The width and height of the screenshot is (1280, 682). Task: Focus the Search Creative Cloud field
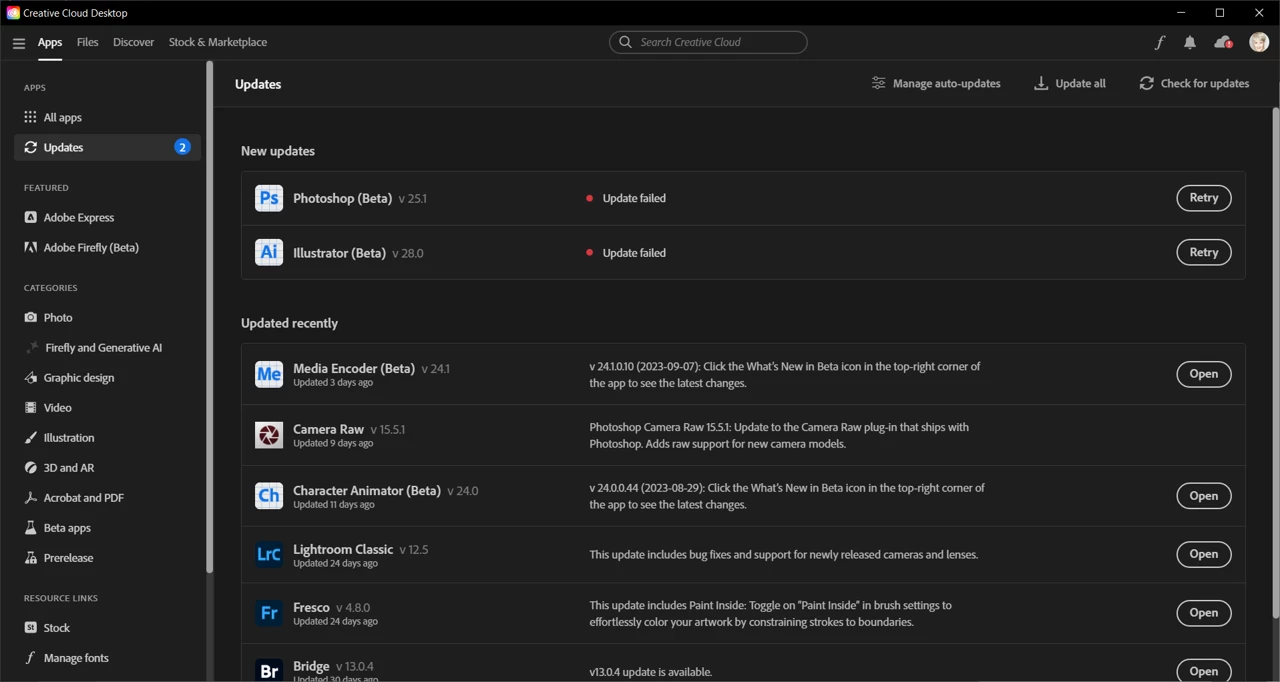(708, 42)
